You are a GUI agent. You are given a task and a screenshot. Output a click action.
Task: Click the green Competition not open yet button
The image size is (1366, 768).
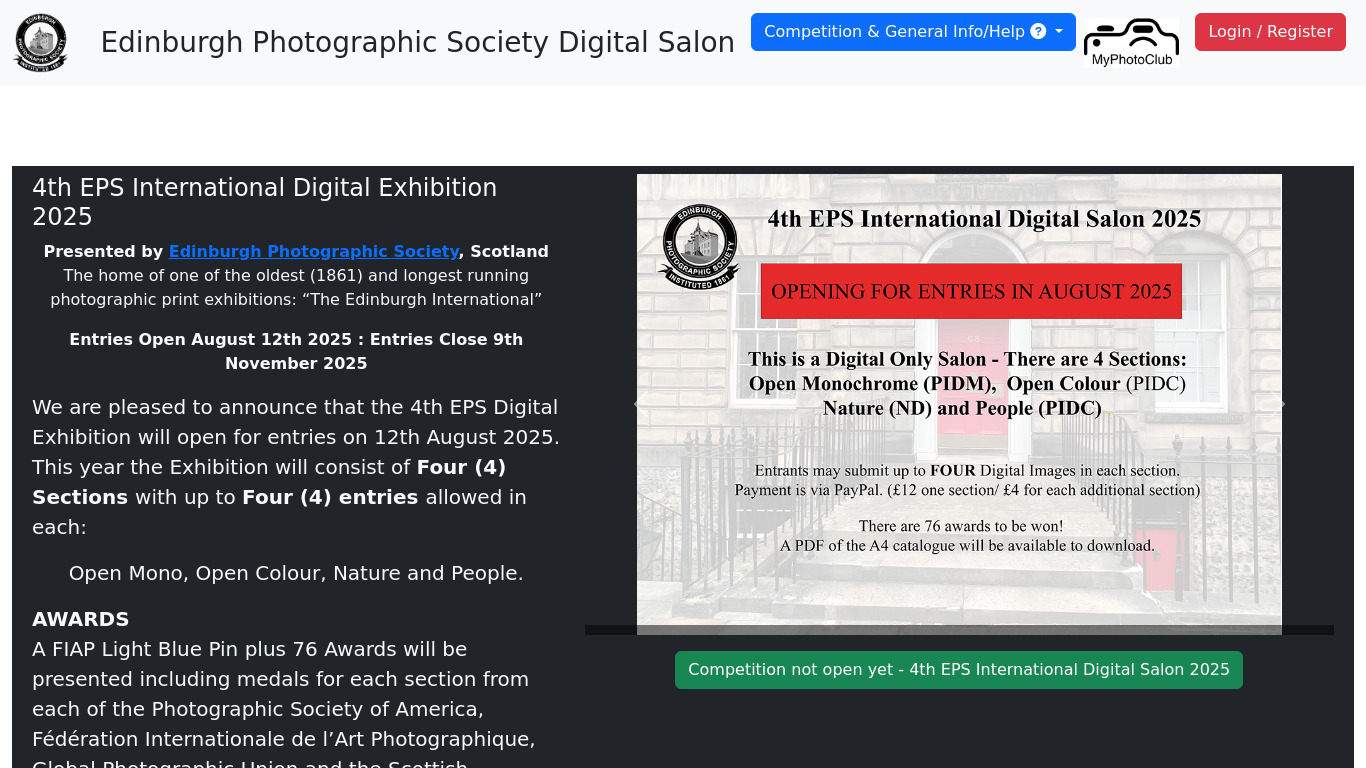pyautogui.click(x=958, y=670)
